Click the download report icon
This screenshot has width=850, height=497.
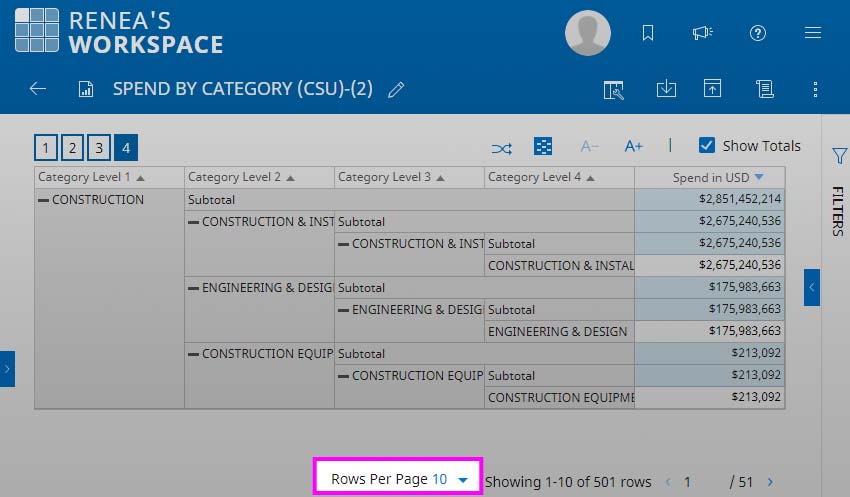coord(666,88)
